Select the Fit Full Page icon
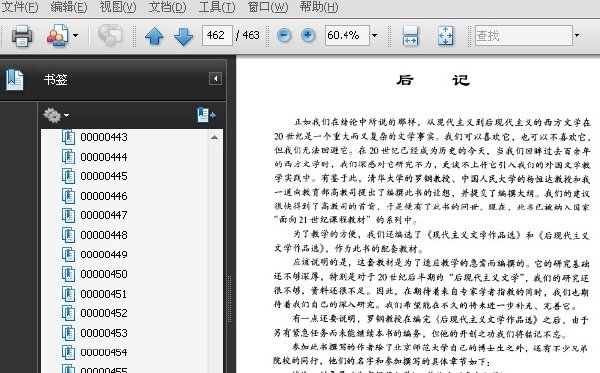This screenshot has height=373, width=600. tap(445, 36)
